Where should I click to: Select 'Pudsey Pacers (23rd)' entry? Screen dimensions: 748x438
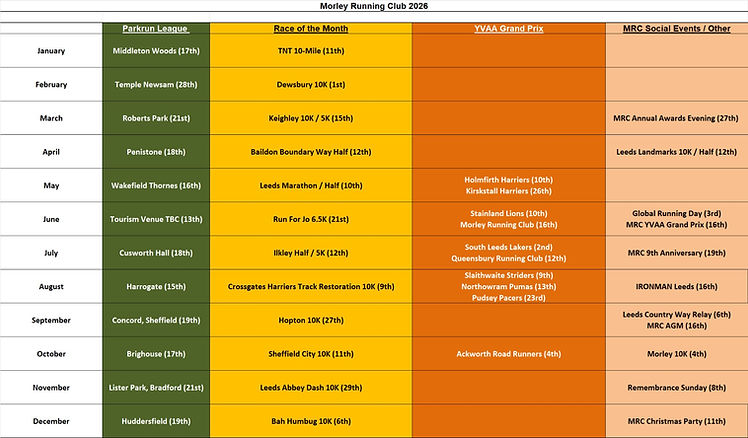point(509,298)
